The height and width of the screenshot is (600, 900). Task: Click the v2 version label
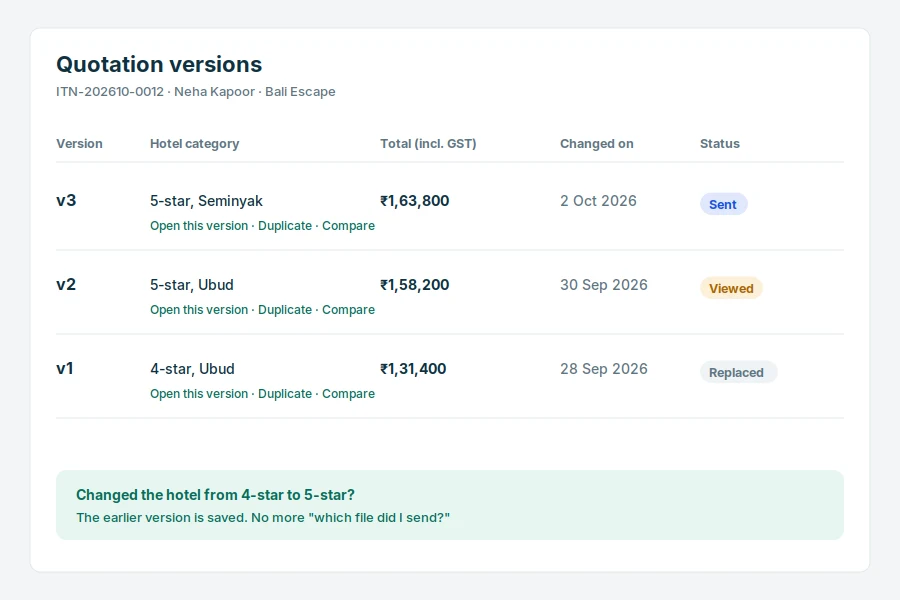tap(66, 284)
